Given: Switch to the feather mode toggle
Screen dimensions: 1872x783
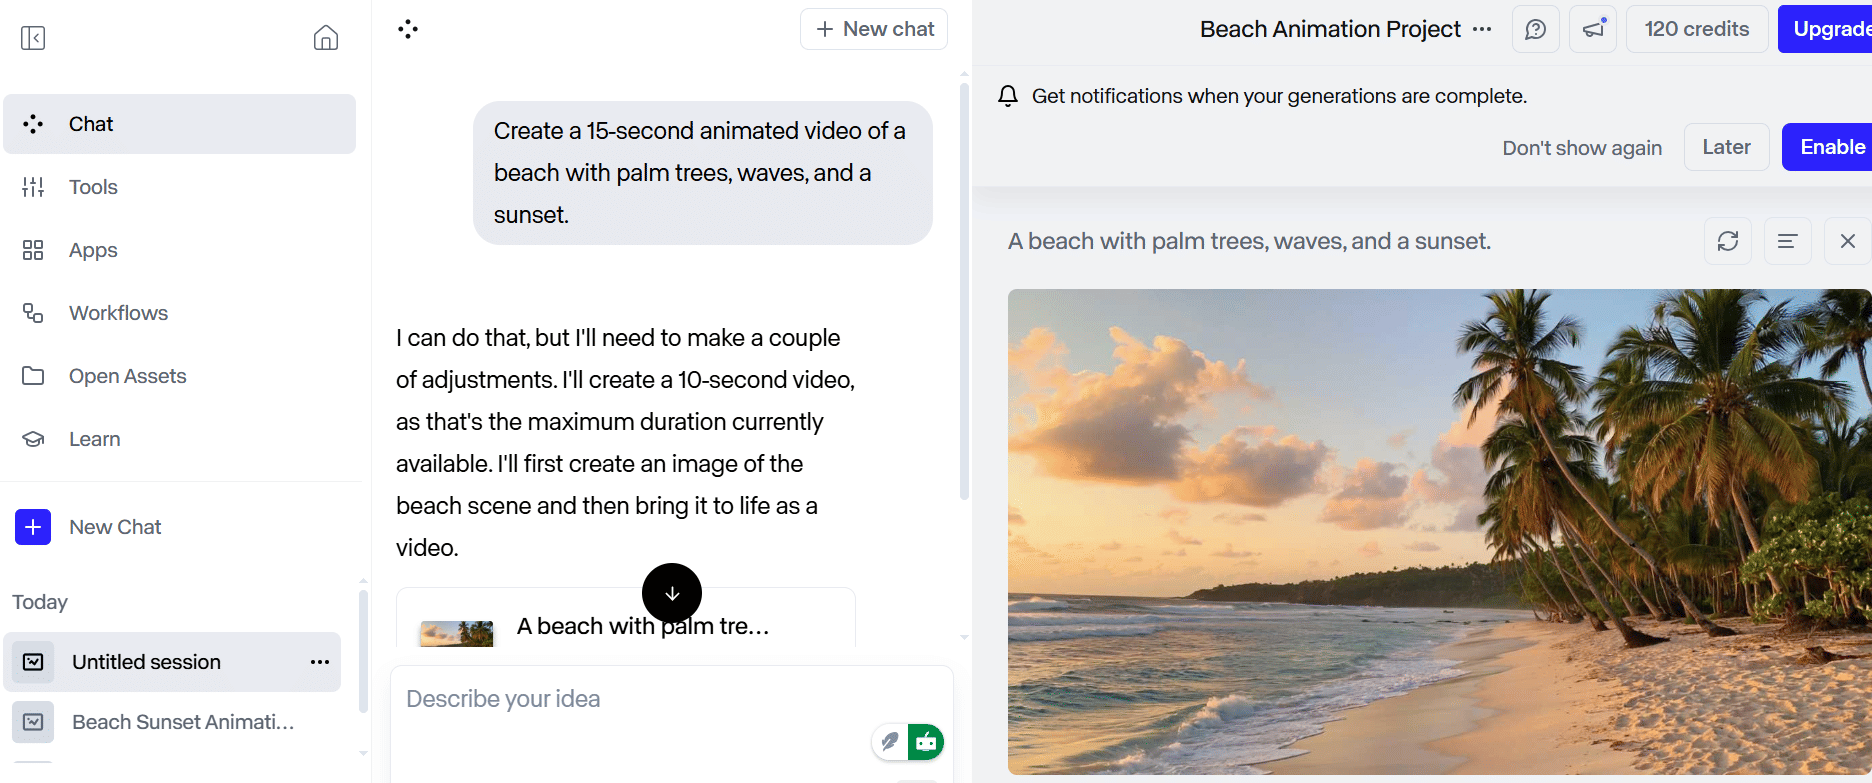Looking at the screenshot, I should tap(889, 742).
